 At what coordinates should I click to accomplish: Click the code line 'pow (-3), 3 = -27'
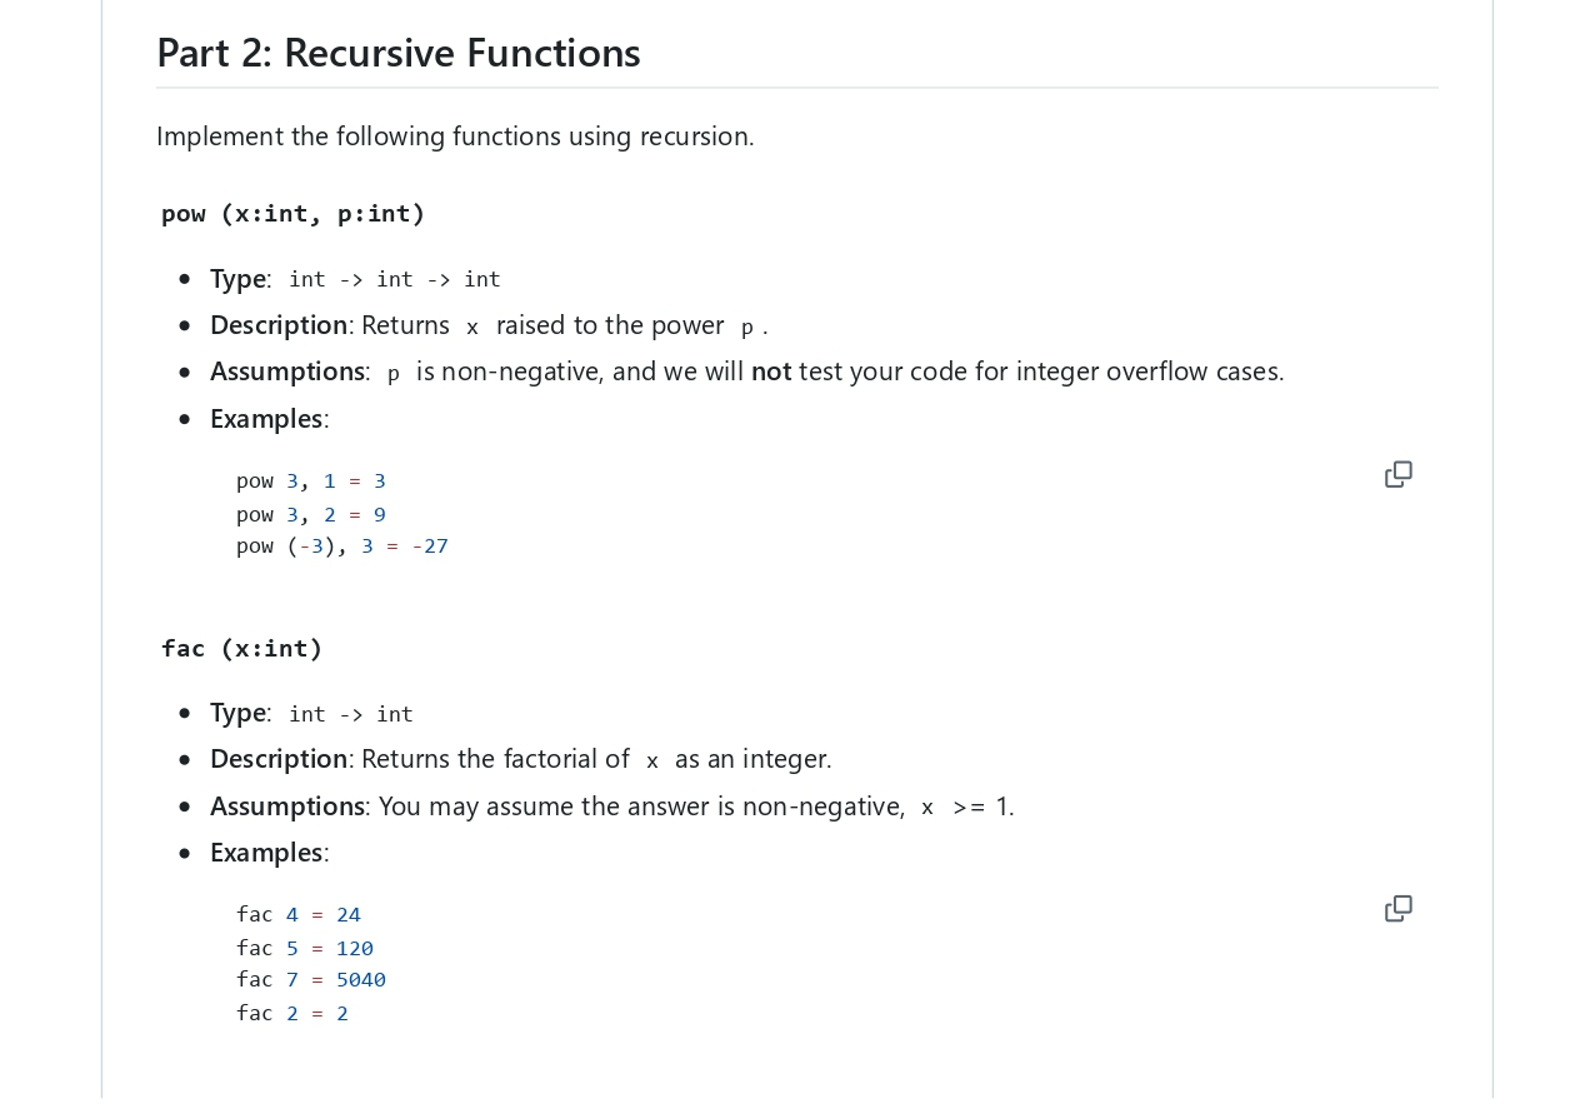click(342, 546)
